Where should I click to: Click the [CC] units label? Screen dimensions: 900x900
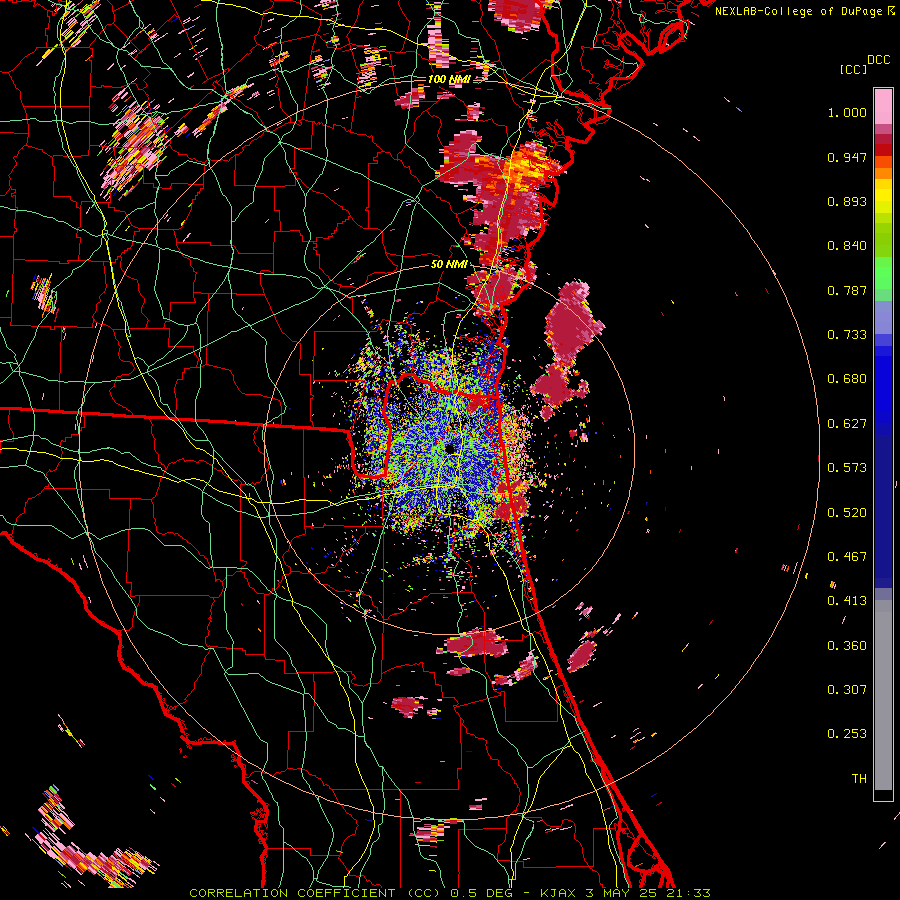(x=852, y=69)
